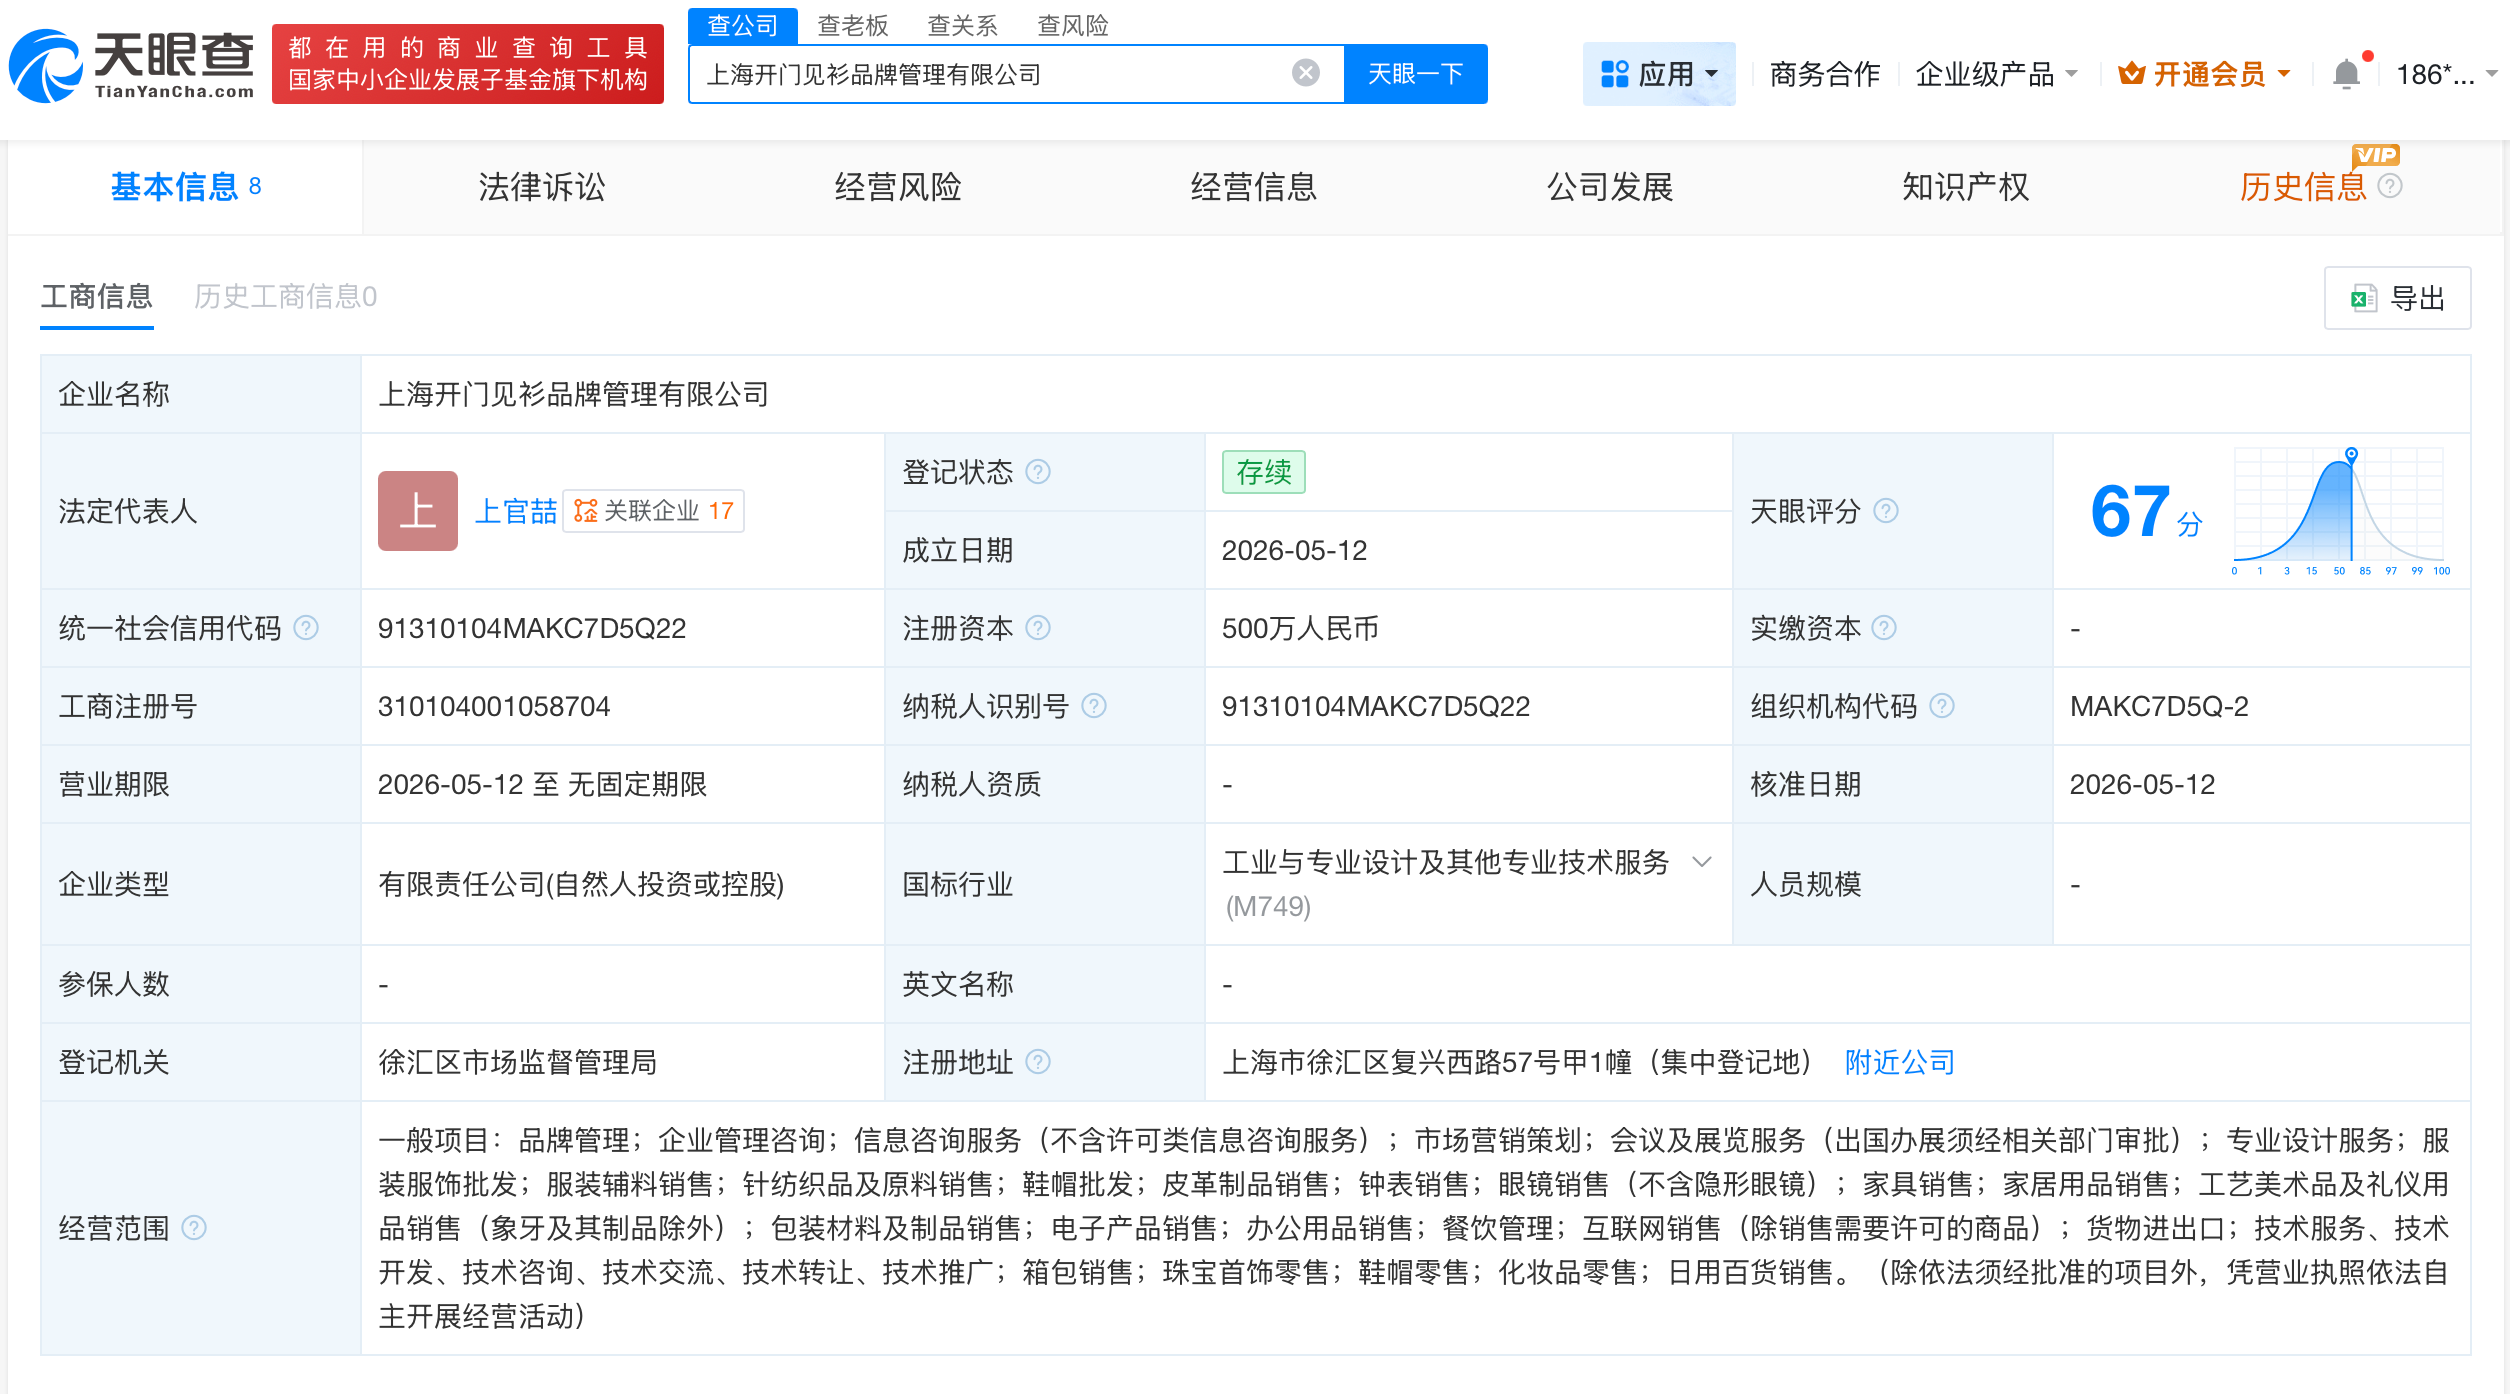2510x1394 pixels.
Task: Click help icon next to 实缴资本
Action: pyautogui.click(x=1884, y=628)
